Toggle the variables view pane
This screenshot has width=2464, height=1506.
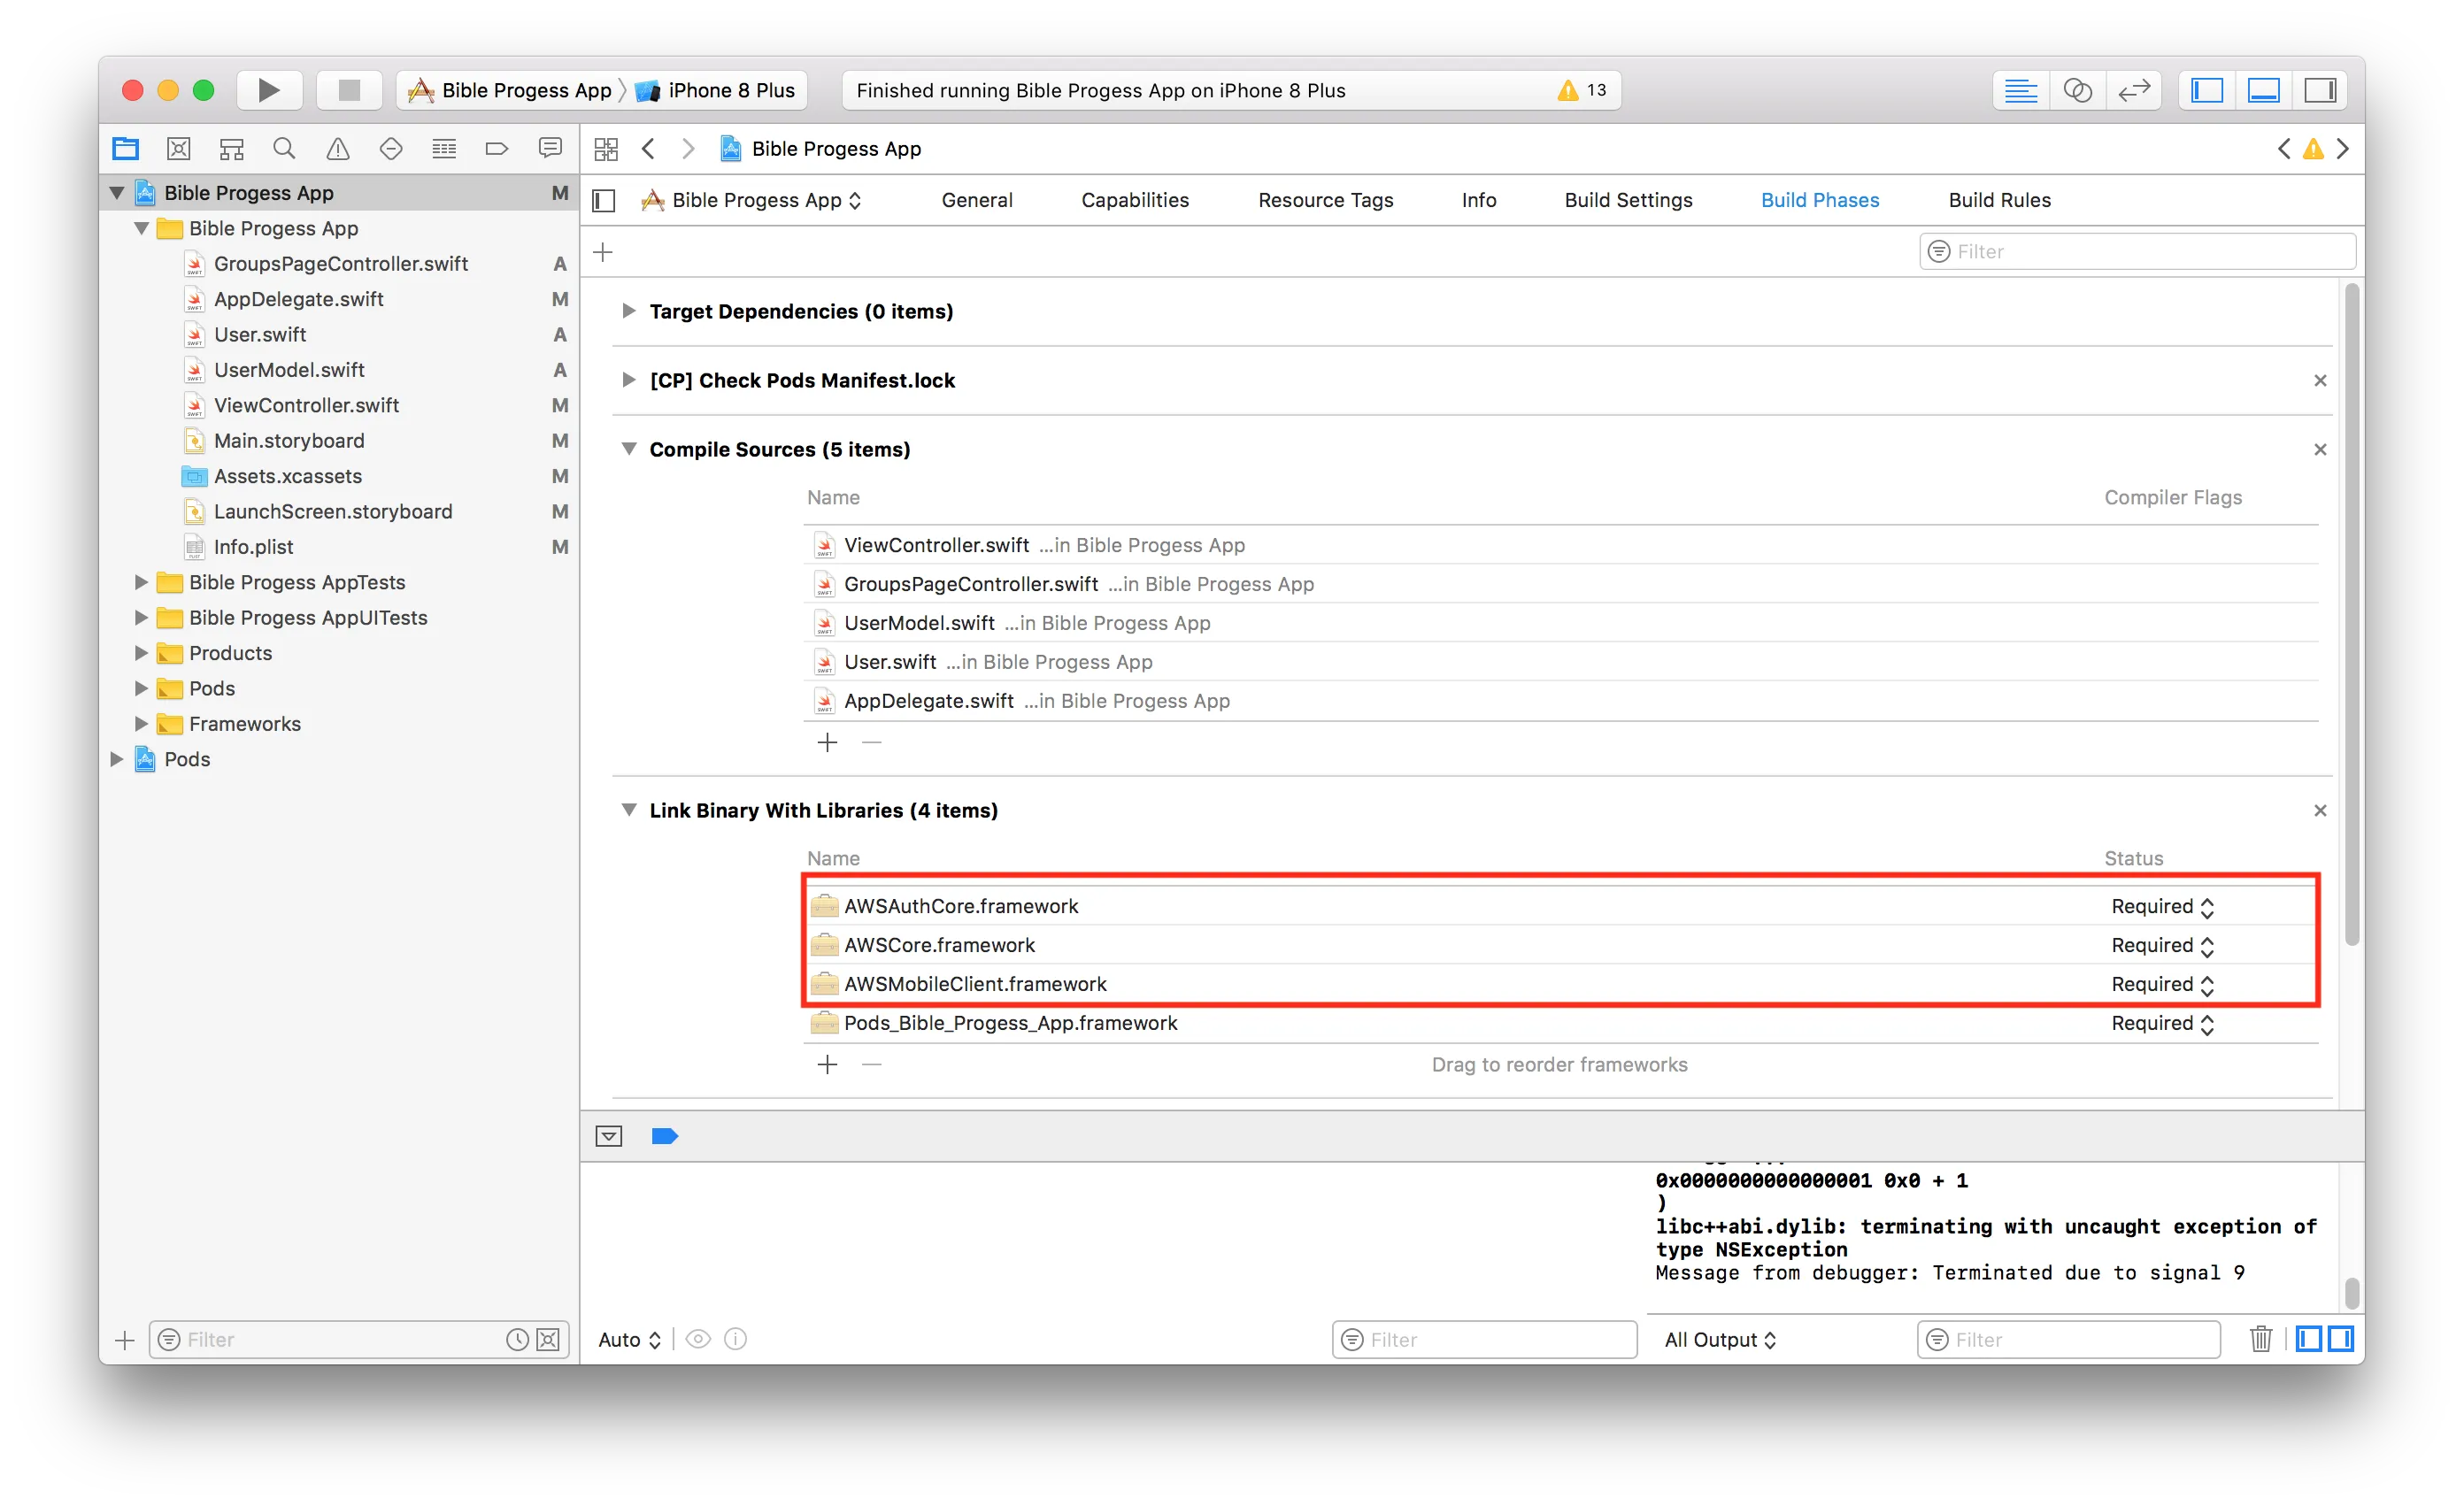pyautogui.click(x=2309, y=1338)
